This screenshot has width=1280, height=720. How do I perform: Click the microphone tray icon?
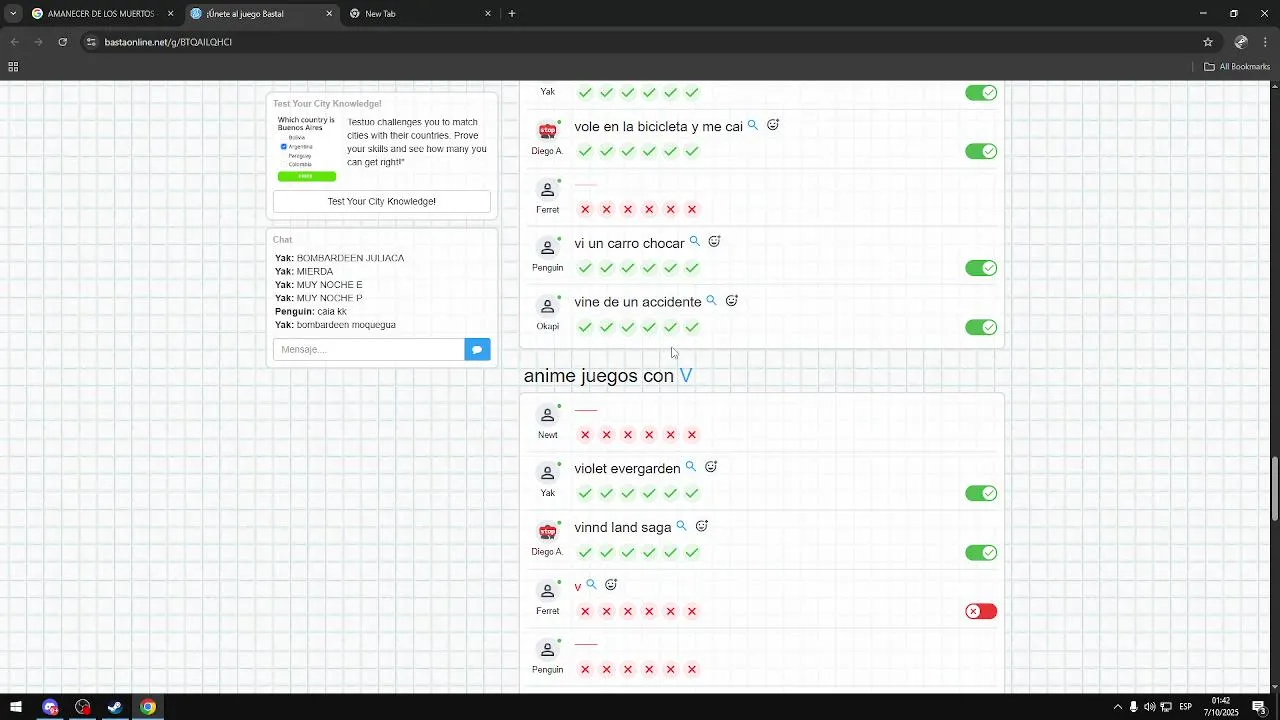[x=1133, y=707]
